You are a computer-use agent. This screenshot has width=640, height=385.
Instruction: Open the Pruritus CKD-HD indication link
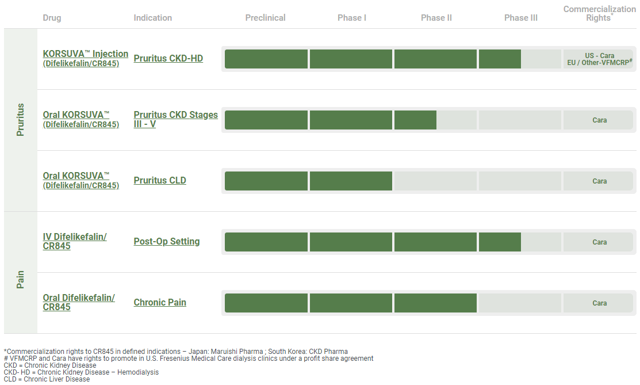(168, 58)
